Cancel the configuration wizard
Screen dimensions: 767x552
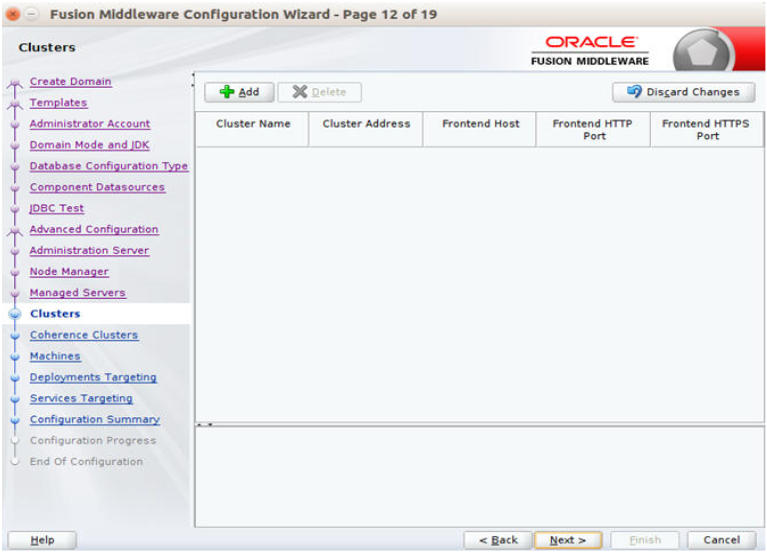pyautogui.click(x=722, y=540)
